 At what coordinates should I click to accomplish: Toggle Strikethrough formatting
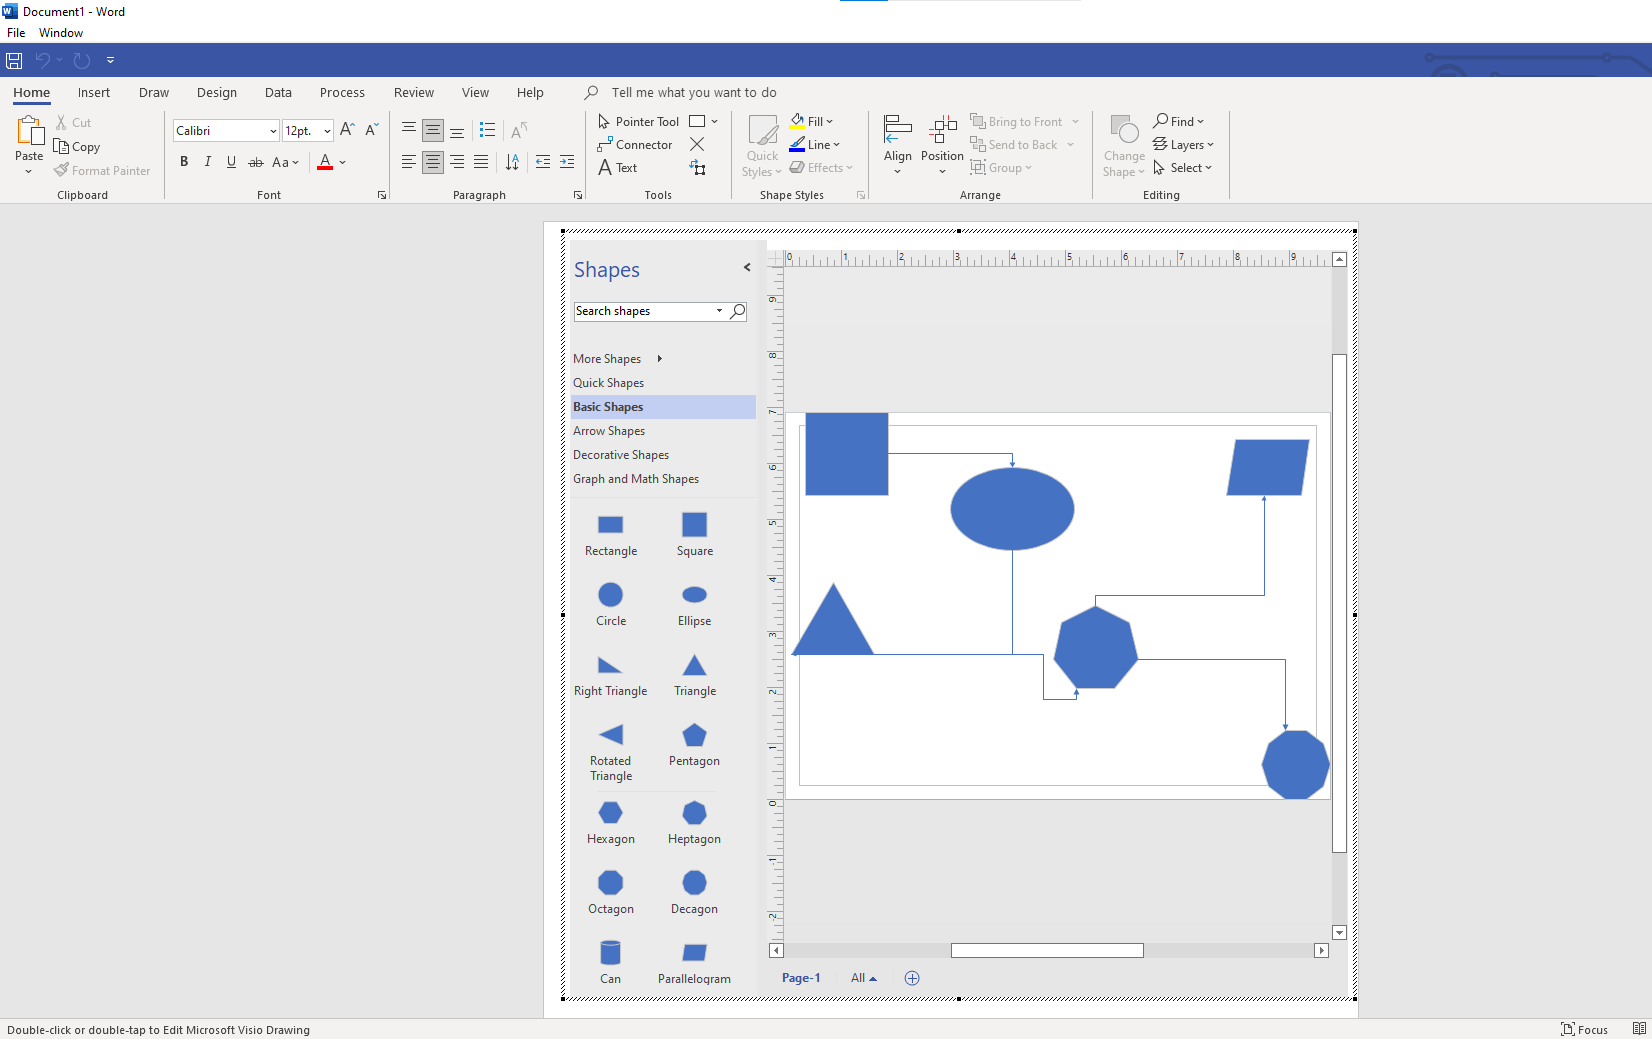[x=256, y=162]
